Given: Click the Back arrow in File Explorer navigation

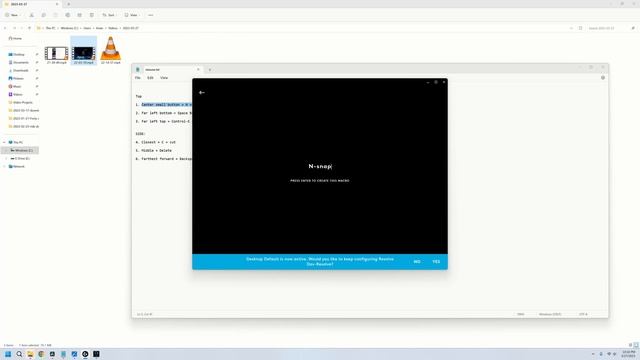Looking at the screenshot, I should pos(5,28).
